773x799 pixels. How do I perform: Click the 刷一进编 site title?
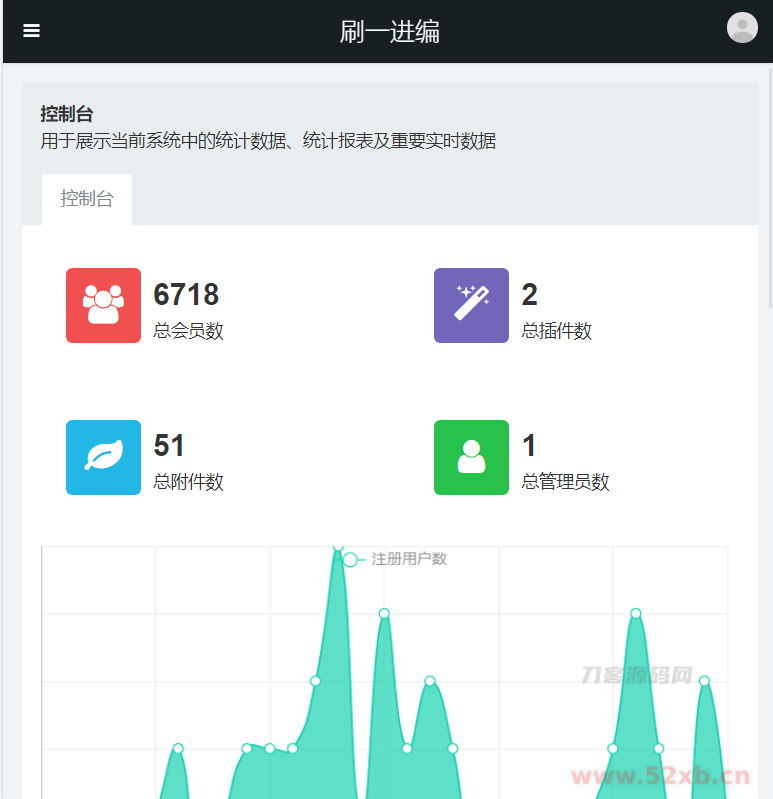pyautogui.click(x=389, y=32)
